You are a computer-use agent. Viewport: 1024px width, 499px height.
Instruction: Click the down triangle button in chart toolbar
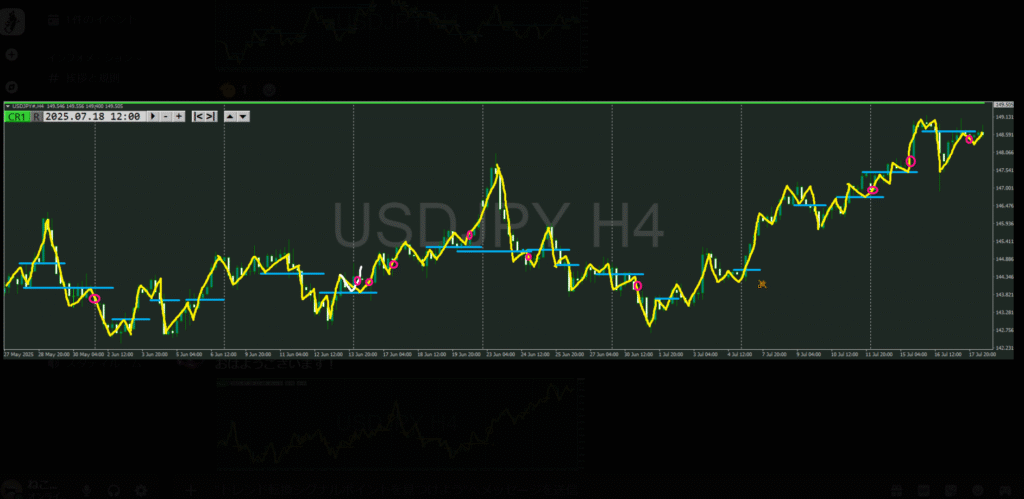click(x=243, y=116)
